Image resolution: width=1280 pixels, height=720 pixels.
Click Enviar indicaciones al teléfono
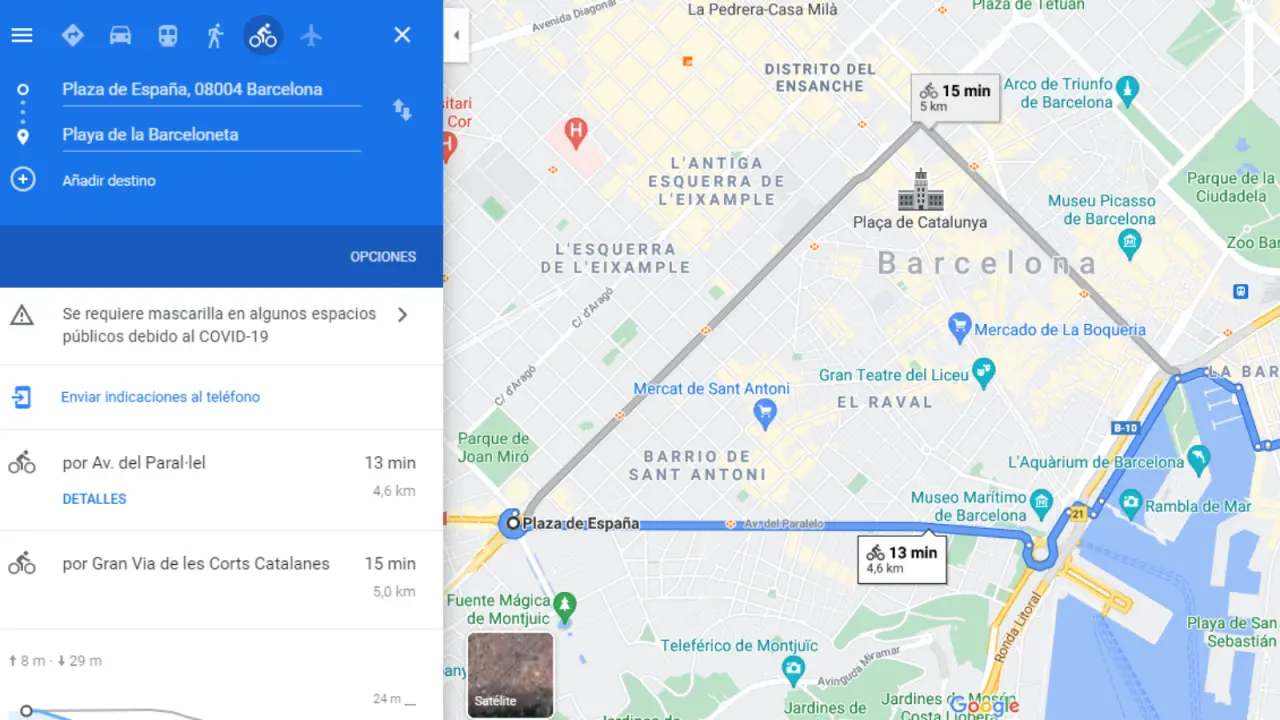click(160, 397)
